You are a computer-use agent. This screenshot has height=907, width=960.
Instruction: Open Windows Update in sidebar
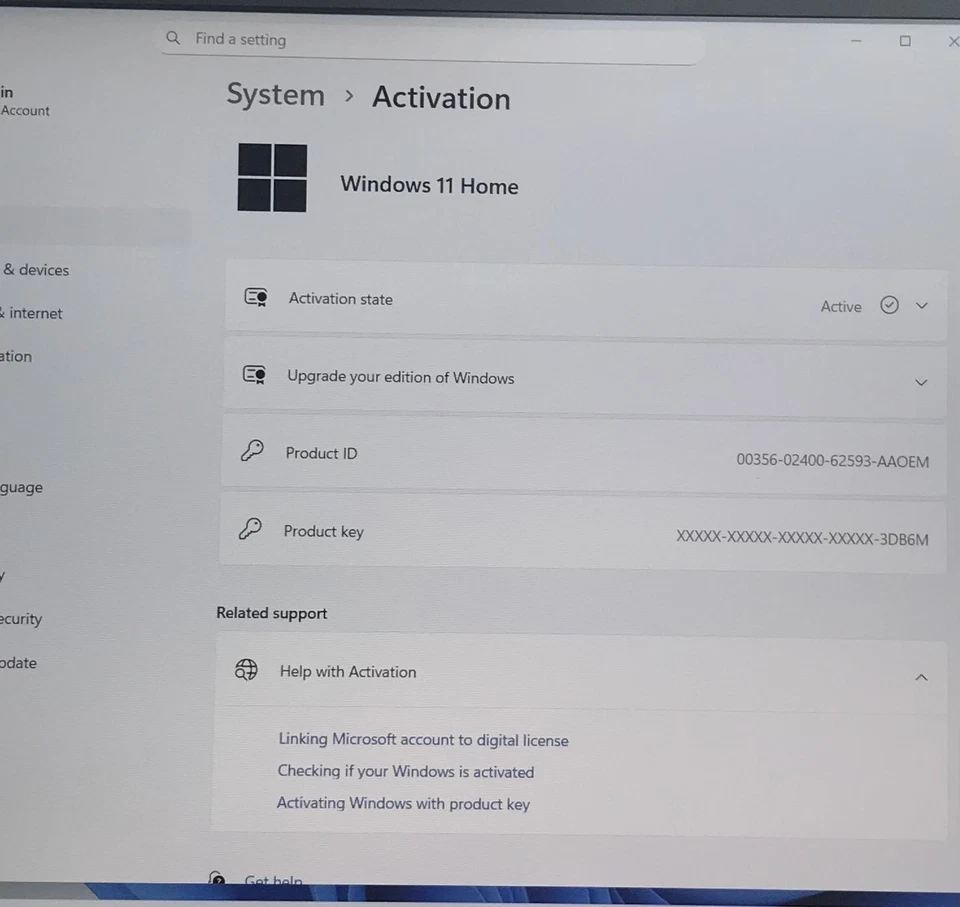pos(18,663)
